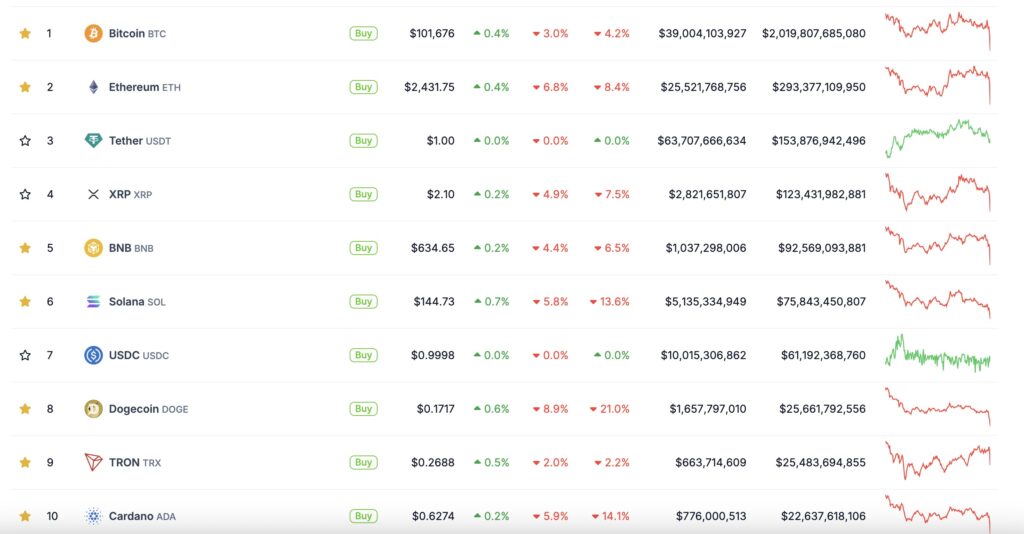Viewport: 1024px width, 534px height.
Task: Open the Dogecoin DOGE coin page
Action: 148,409
